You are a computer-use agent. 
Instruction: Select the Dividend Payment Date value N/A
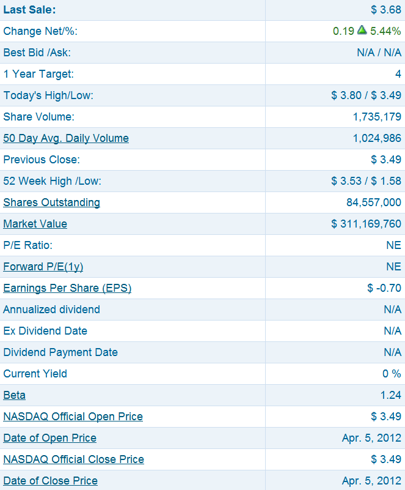(x=393, y=352)
